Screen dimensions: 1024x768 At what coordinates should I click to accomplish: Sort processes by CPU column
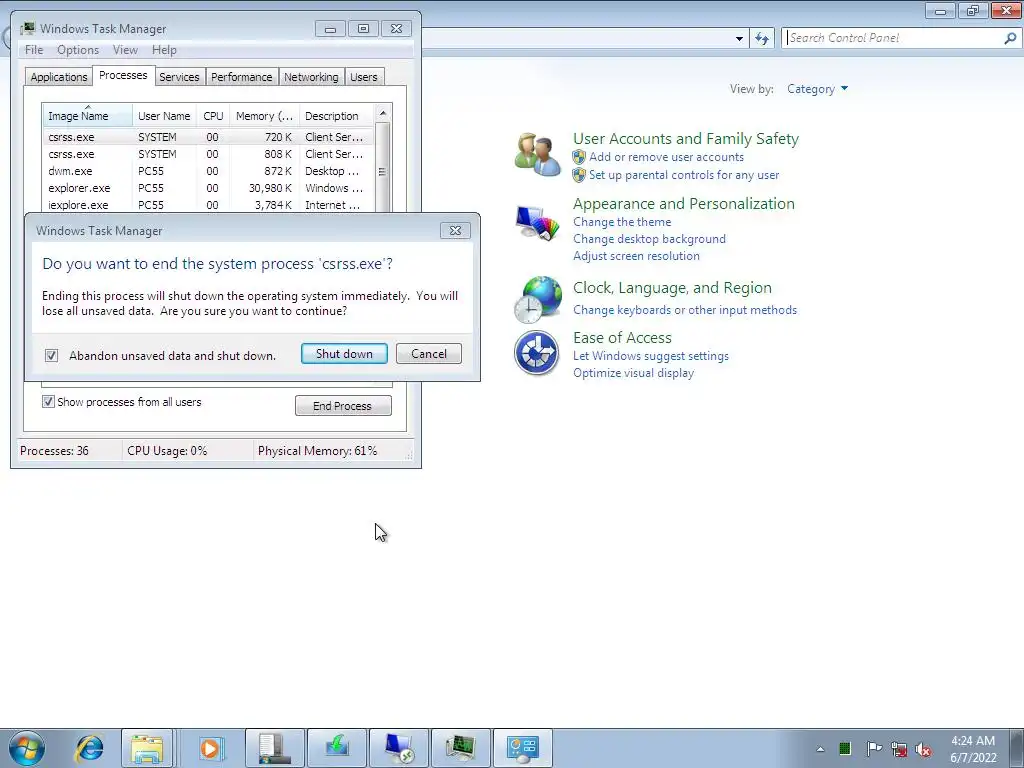213,116
